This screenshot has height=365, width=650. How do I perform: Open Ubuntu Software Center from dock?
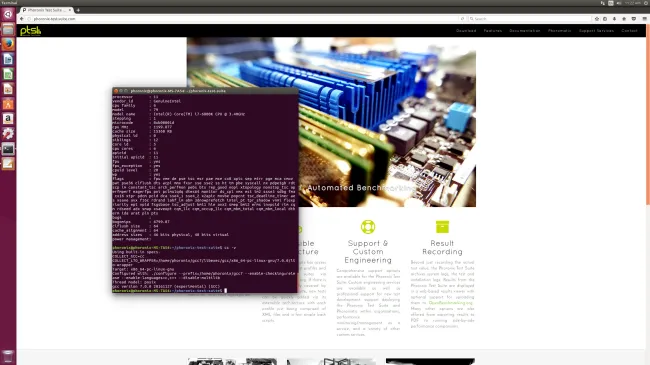[8, 104]
